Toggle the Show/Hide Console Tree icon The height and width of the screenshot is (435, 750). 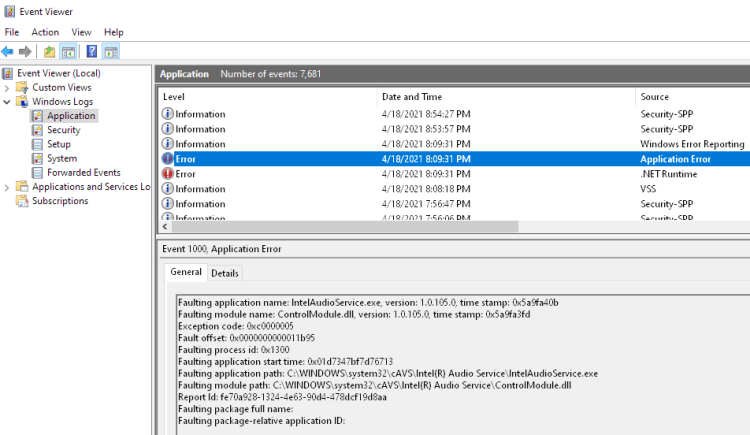68,52
